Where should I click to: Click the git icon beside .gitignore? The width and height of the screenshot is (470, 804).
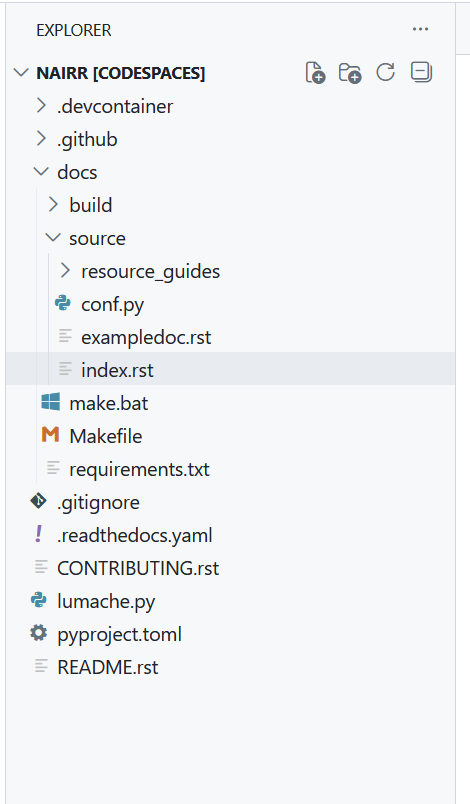(38, 501)
